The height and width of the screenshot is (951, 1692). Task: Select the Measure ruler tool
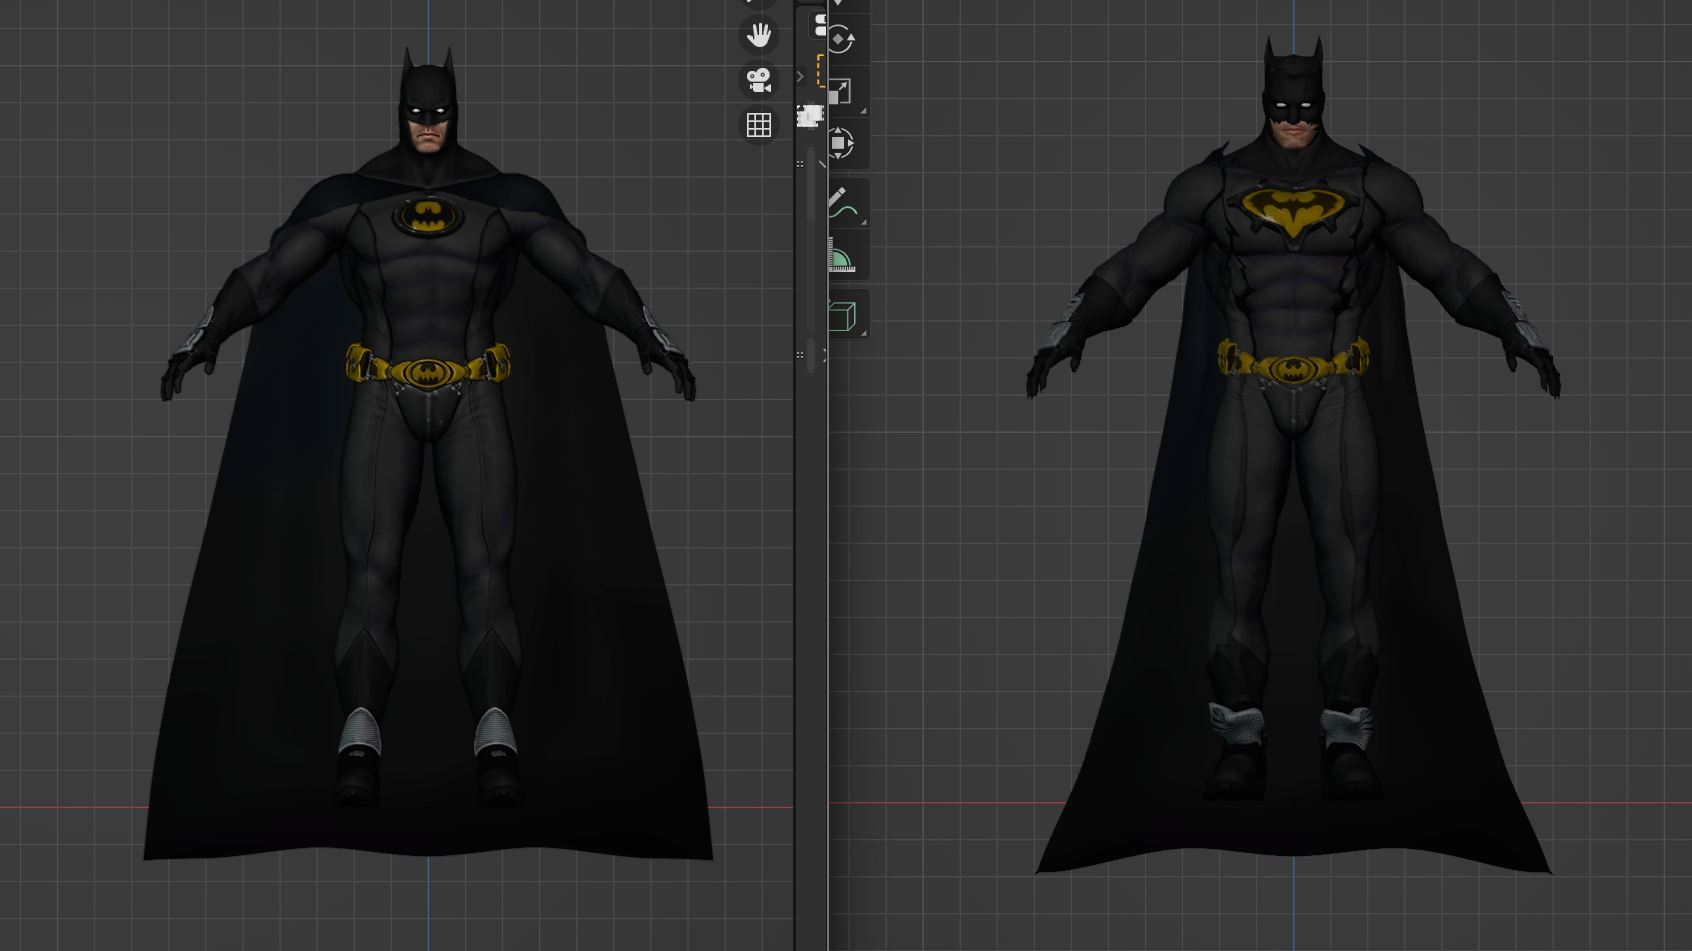pyautogui.click(x=841, y=257)
